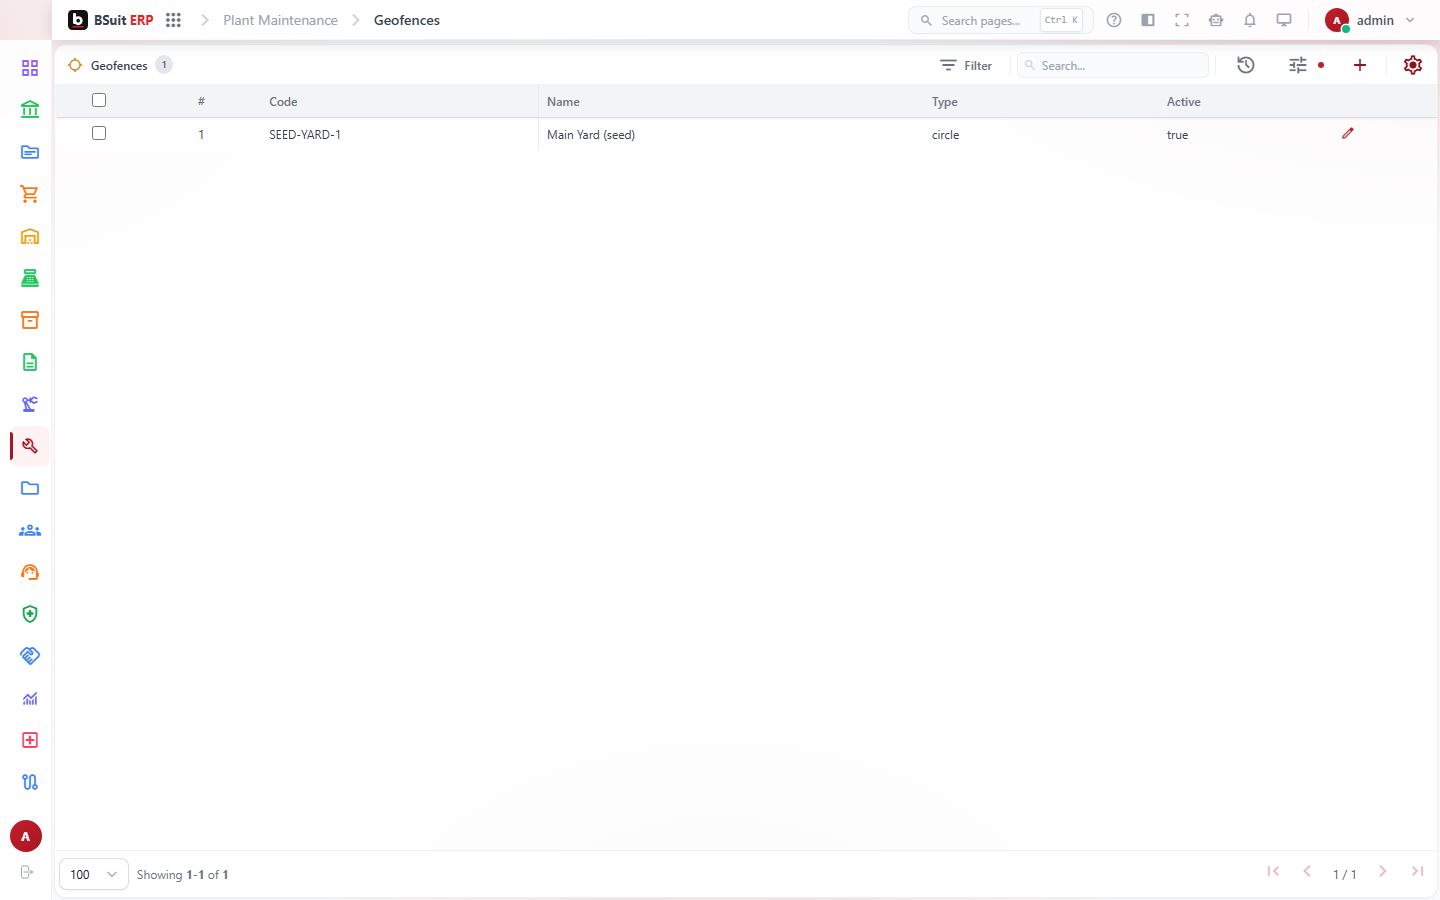Open the green shield icon in sidebar
This screenshot has height=900, width=1440.
coord(30,614)
